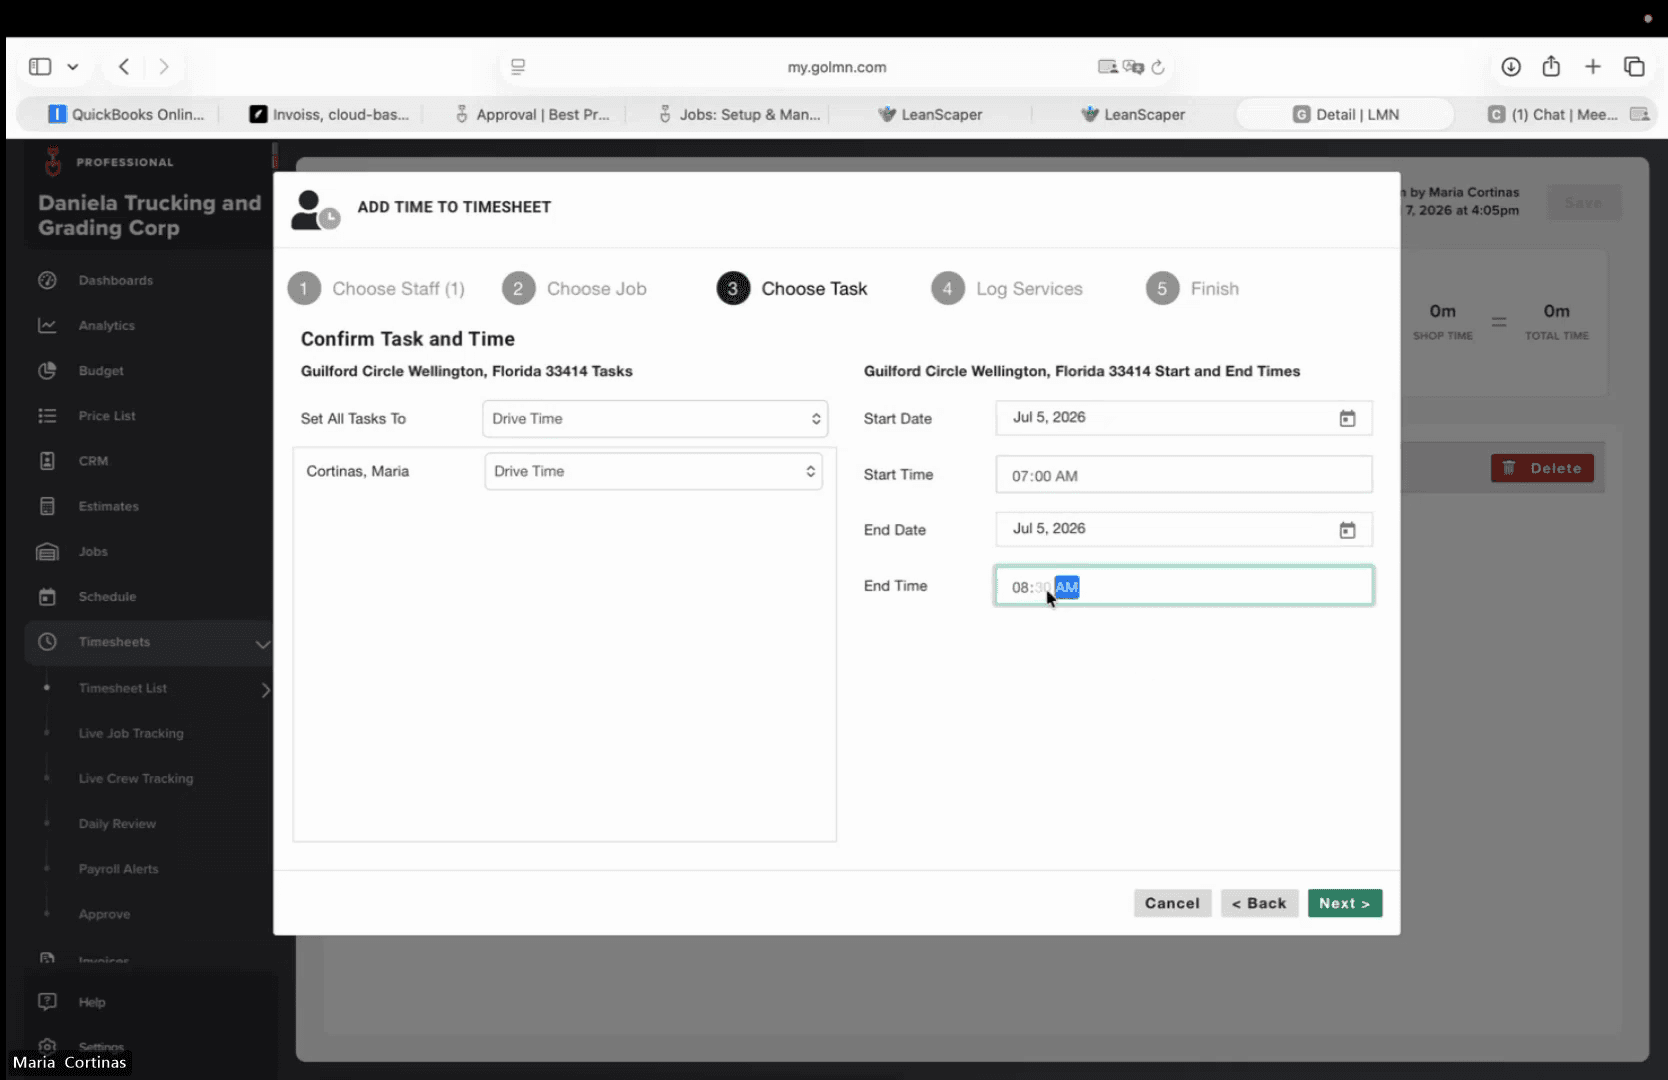
Task: Expand the Timesheet List chevron
Action: tap(265, 689)
